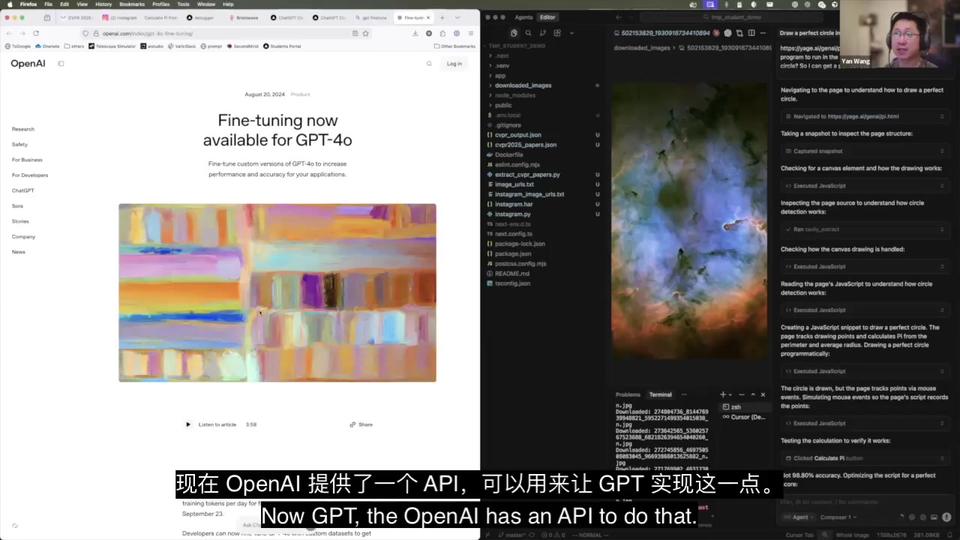The height and width of the screenshot is (540, 960).
Task: Click the Log in button on OpenAI
Action: click(x=454, y=64)
